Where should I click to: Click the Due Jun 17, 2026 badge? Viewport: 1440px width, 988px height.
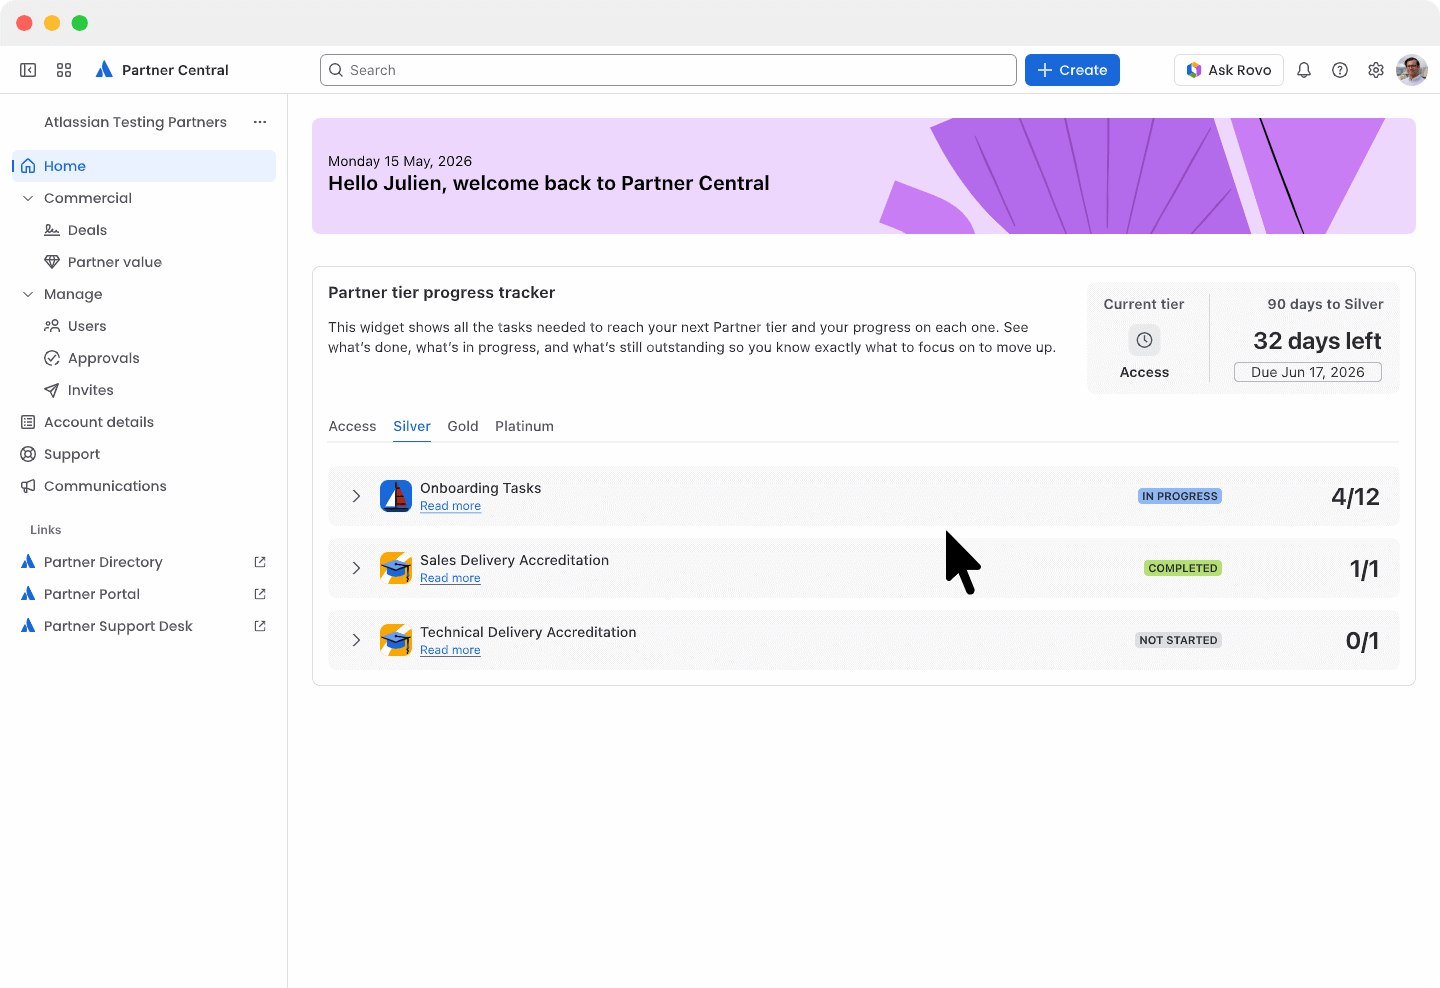click(1308, 372)
